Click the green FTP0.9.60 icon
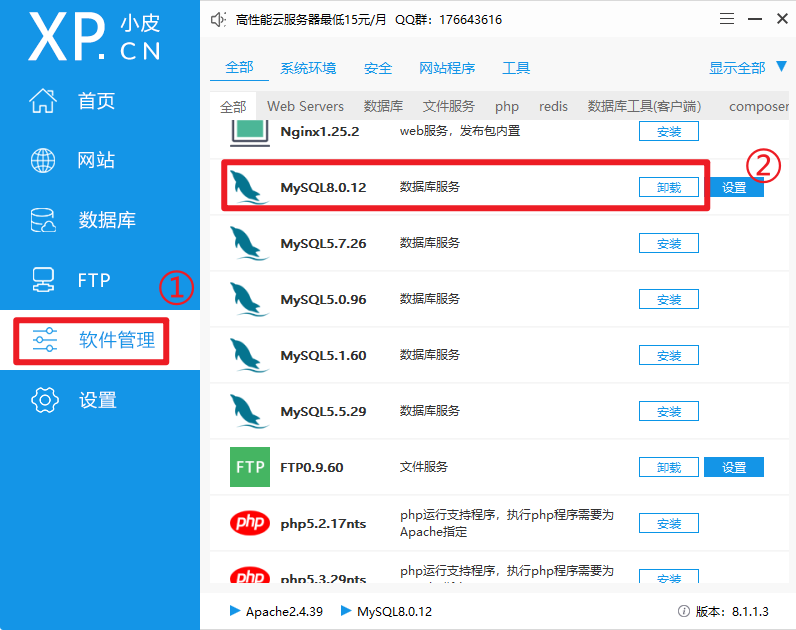The width and height of the screenshot is (796, 630). tap(250, 467)
